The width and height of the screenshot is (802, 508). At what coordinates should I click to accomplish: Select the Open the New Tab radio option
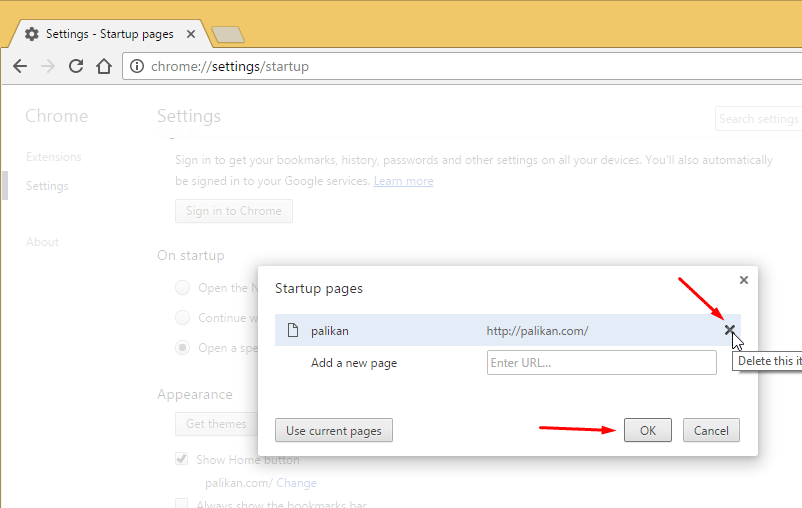(183, 288)
